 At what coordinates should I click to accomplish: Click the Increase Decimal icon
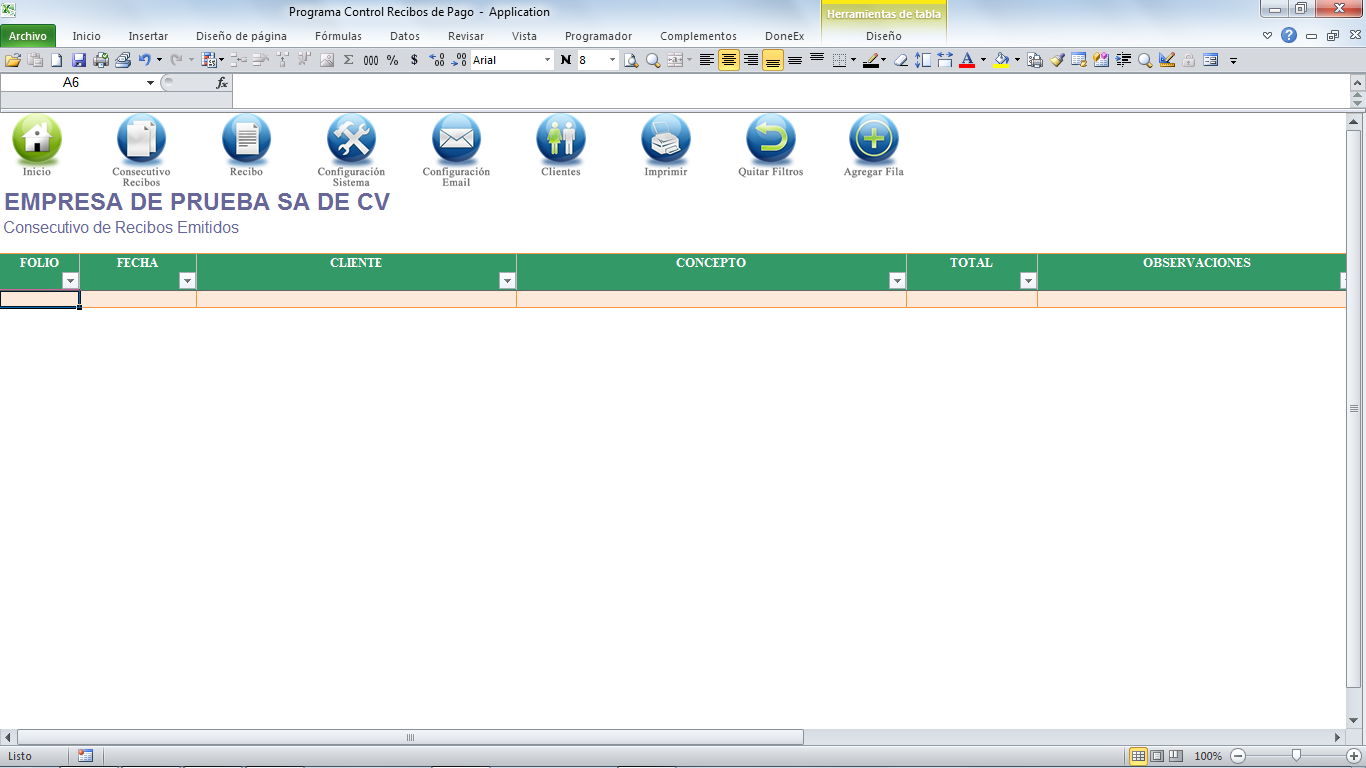click(x=437, y=60)
